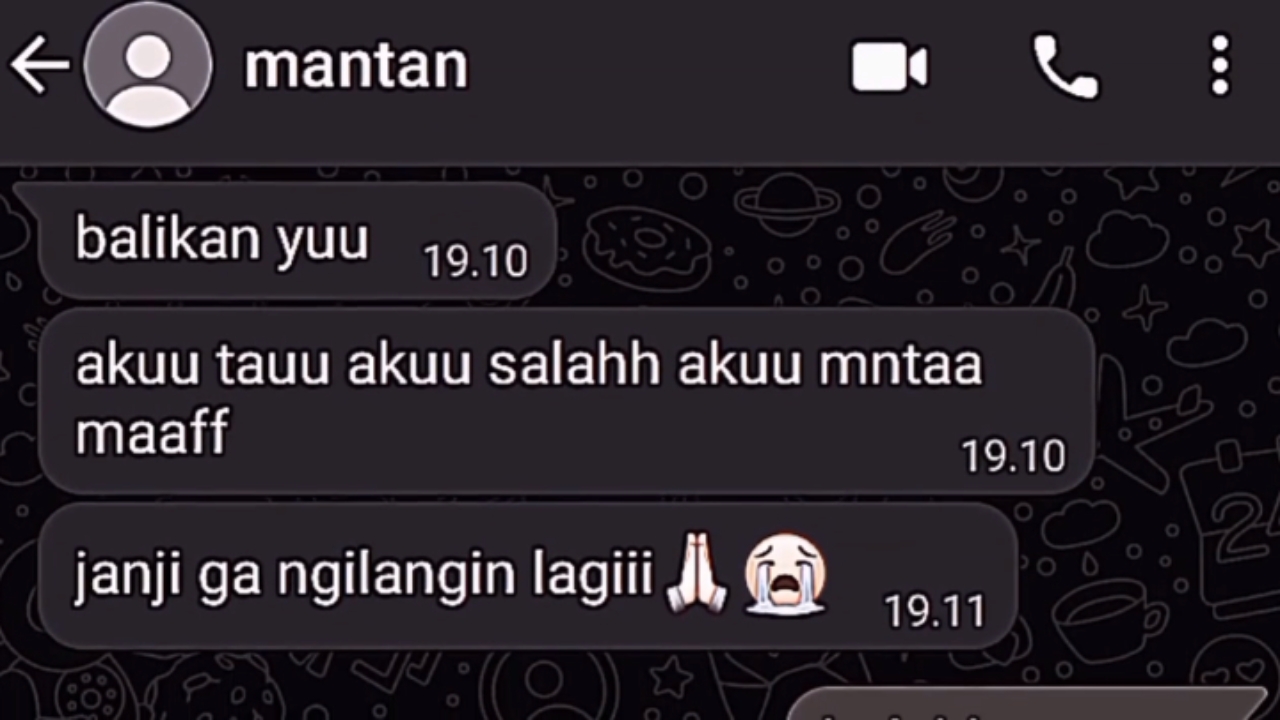Screen dimensions: 1280x720
Task: Start a voice call
Action: coord(1065,67)
